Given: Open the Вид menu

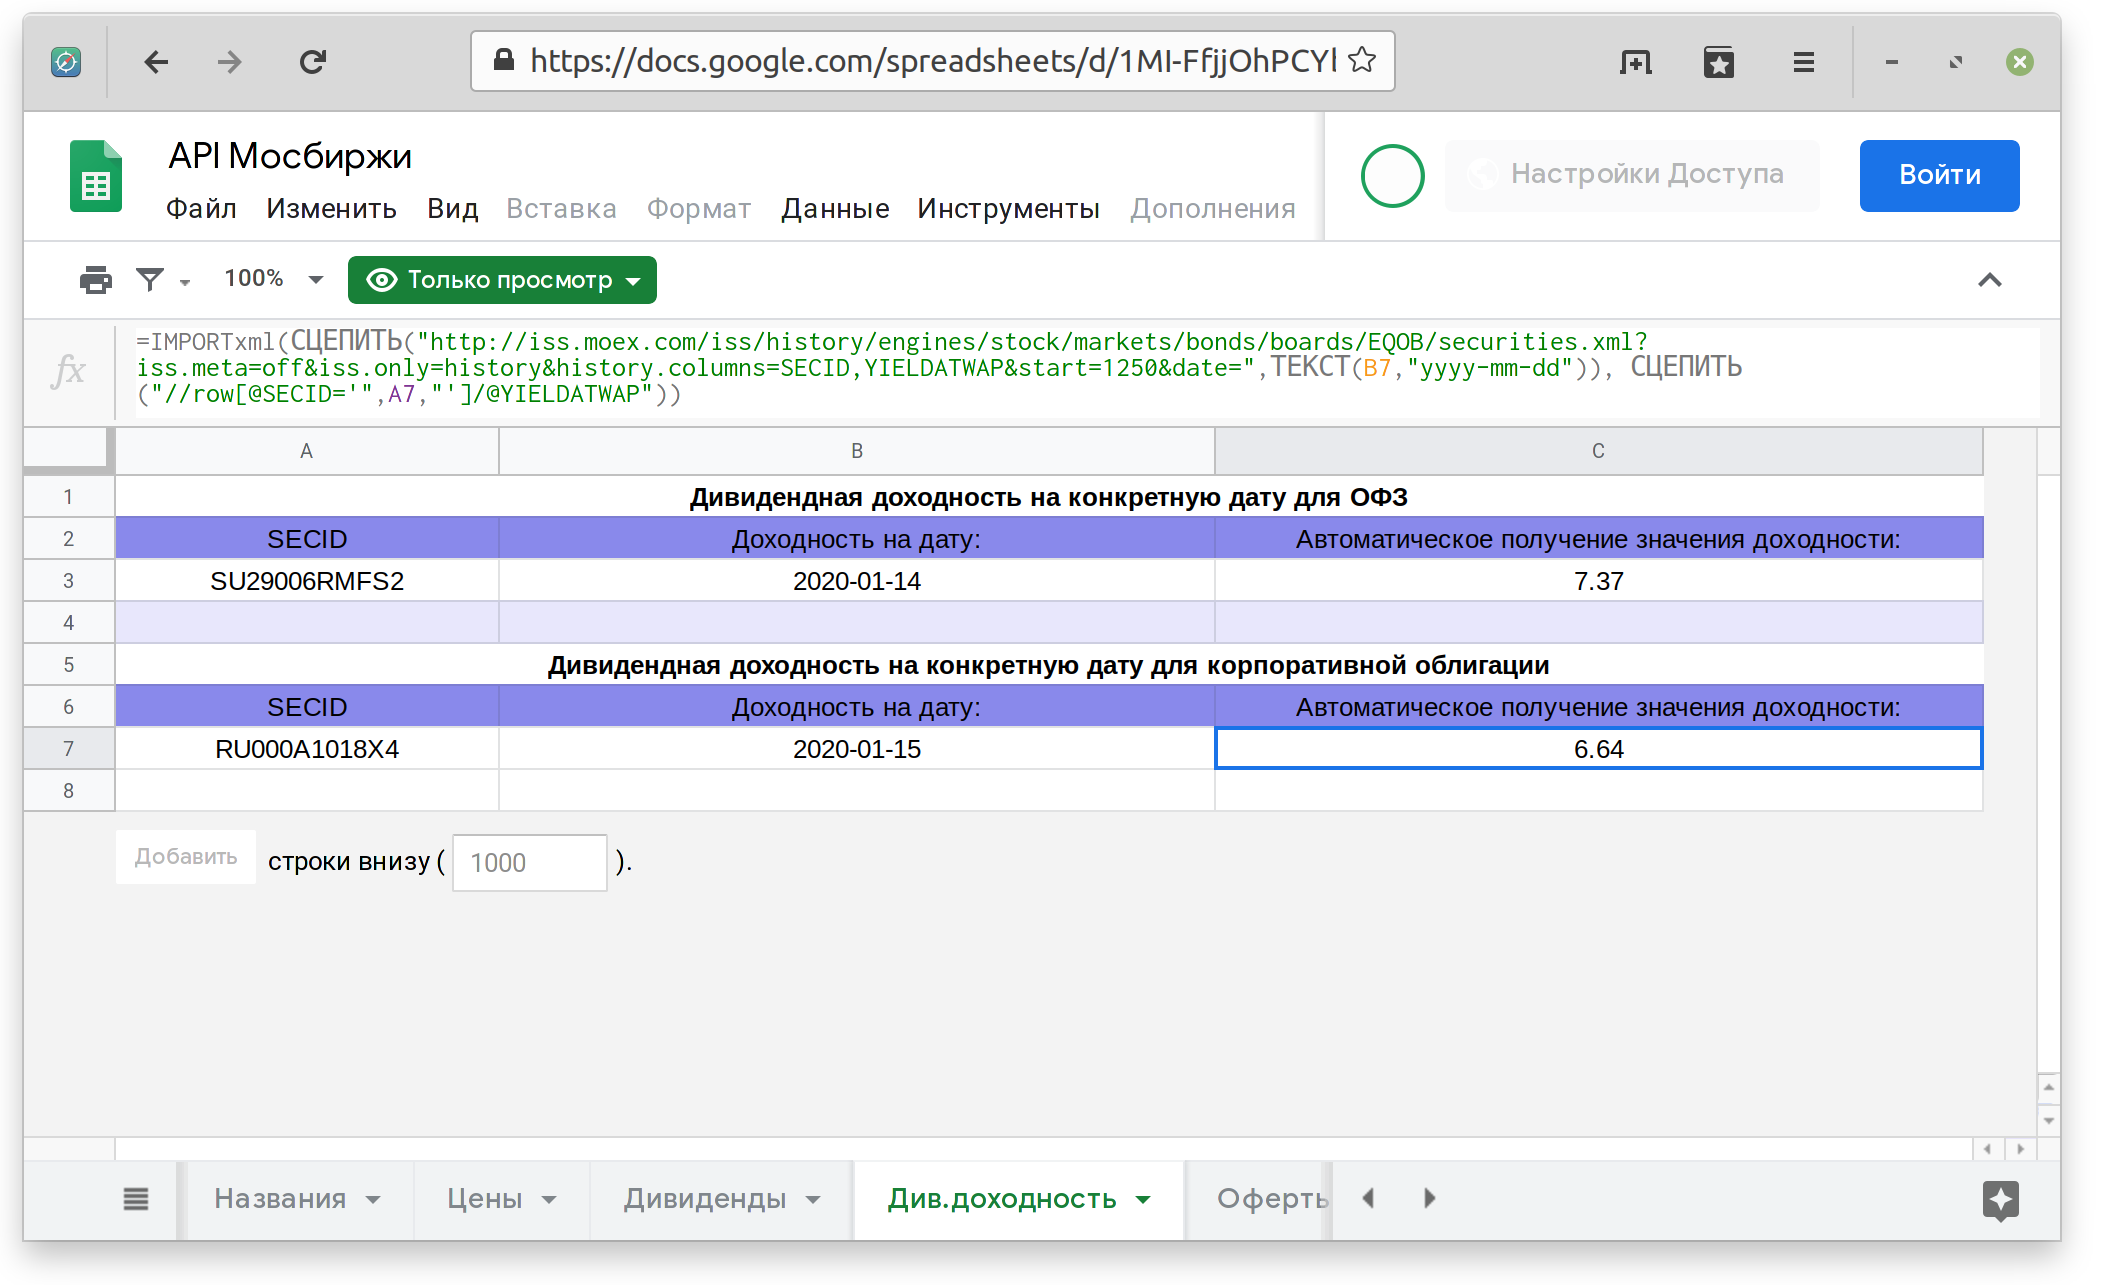Looking at the screenshot, I should coord(452,209).
